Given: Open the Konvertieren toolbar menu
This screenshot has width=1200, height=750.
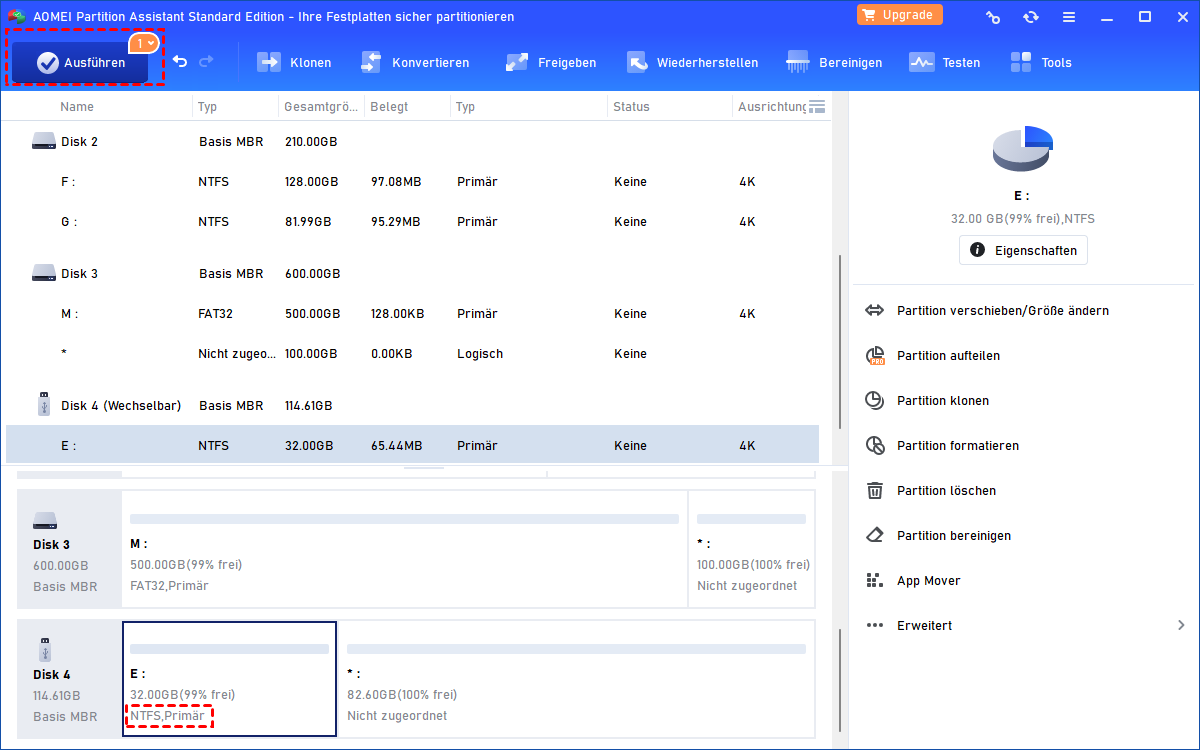Looking at the screenshot, I should (414, 62).
